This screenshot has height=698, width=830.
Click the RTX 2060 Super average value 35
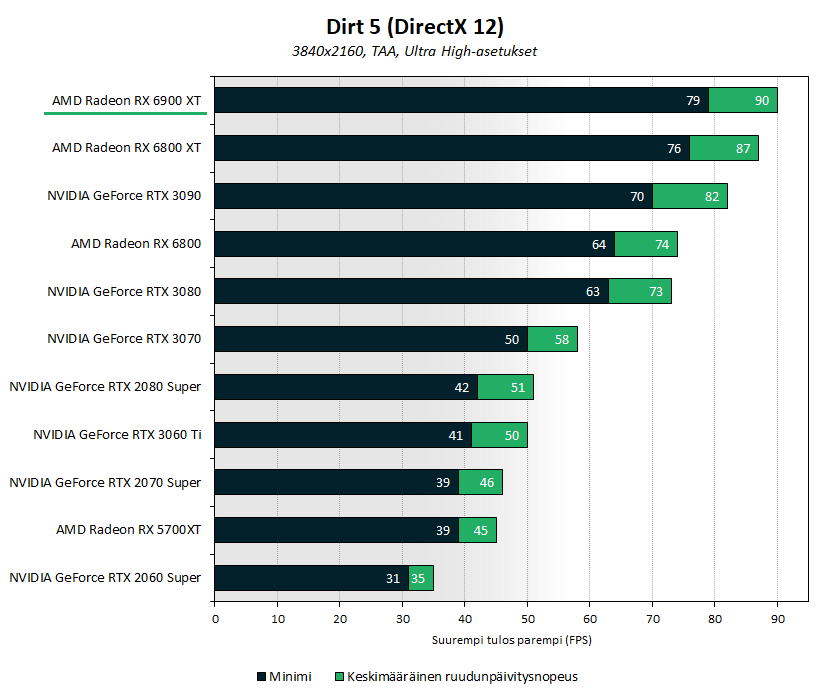[420, 578]
